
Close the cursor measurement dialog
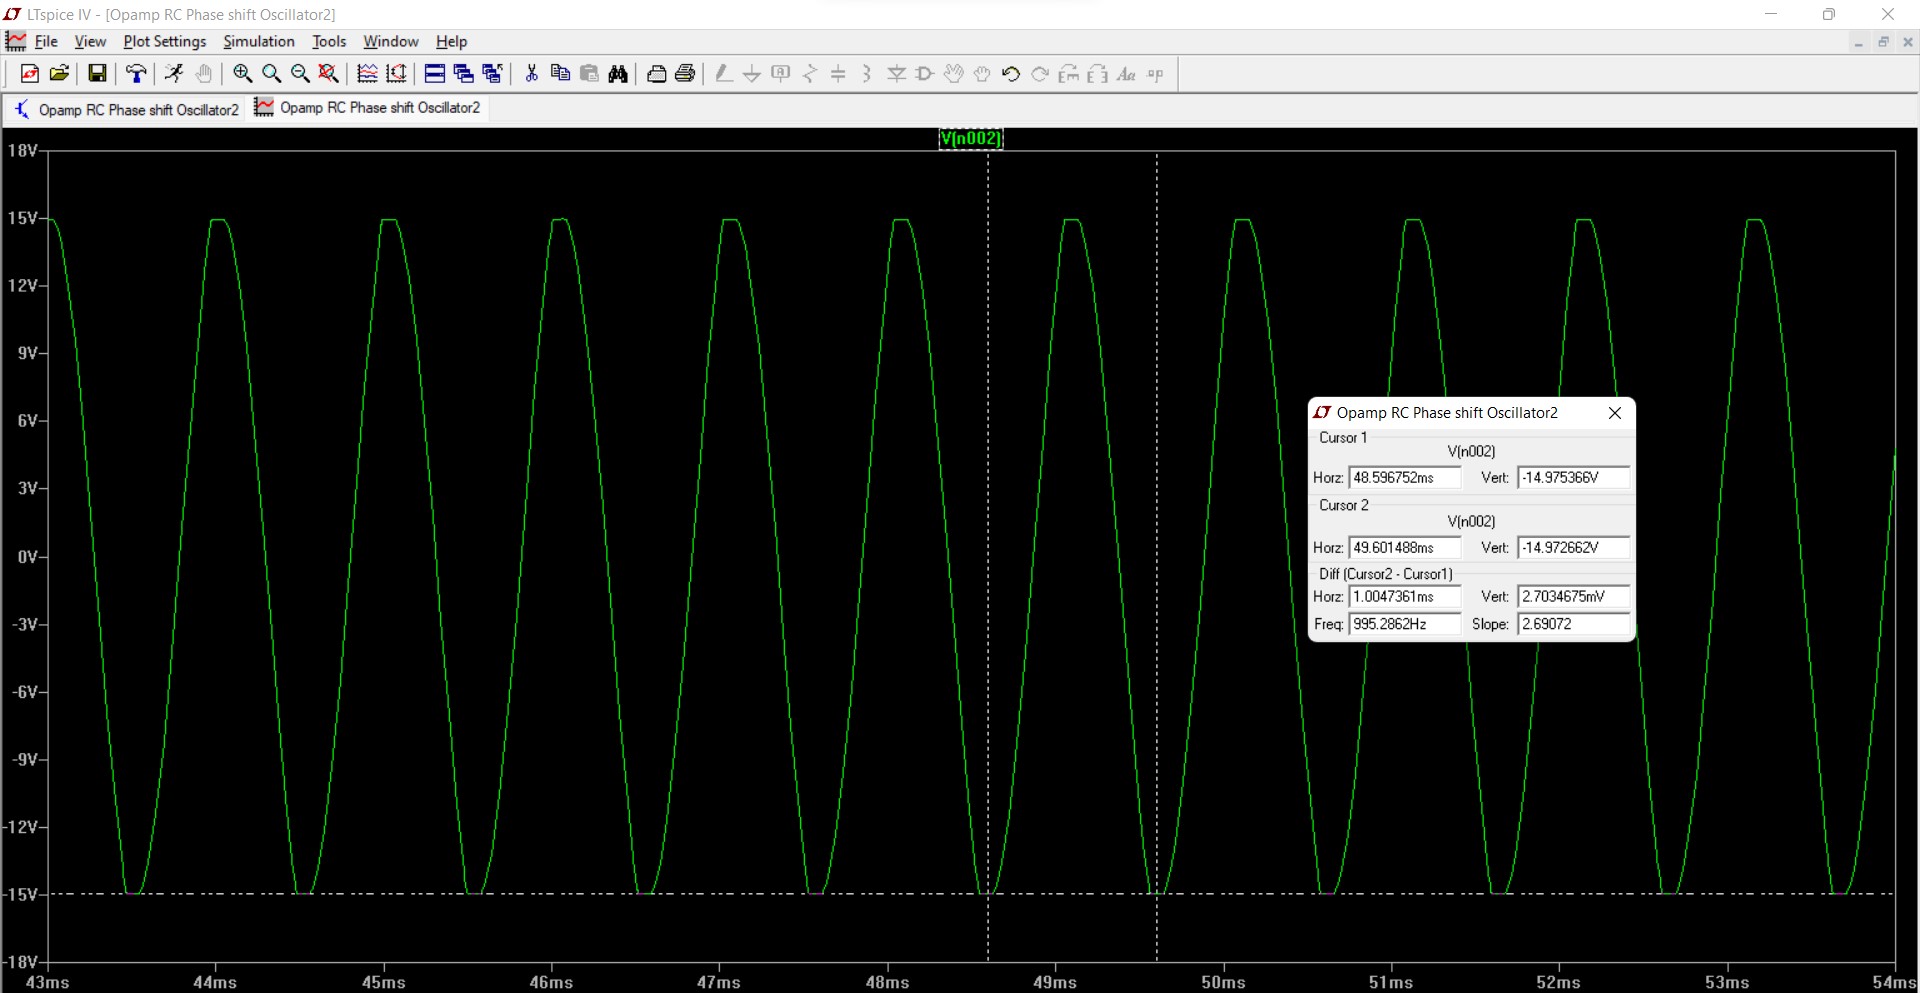tap(1614, 413)
